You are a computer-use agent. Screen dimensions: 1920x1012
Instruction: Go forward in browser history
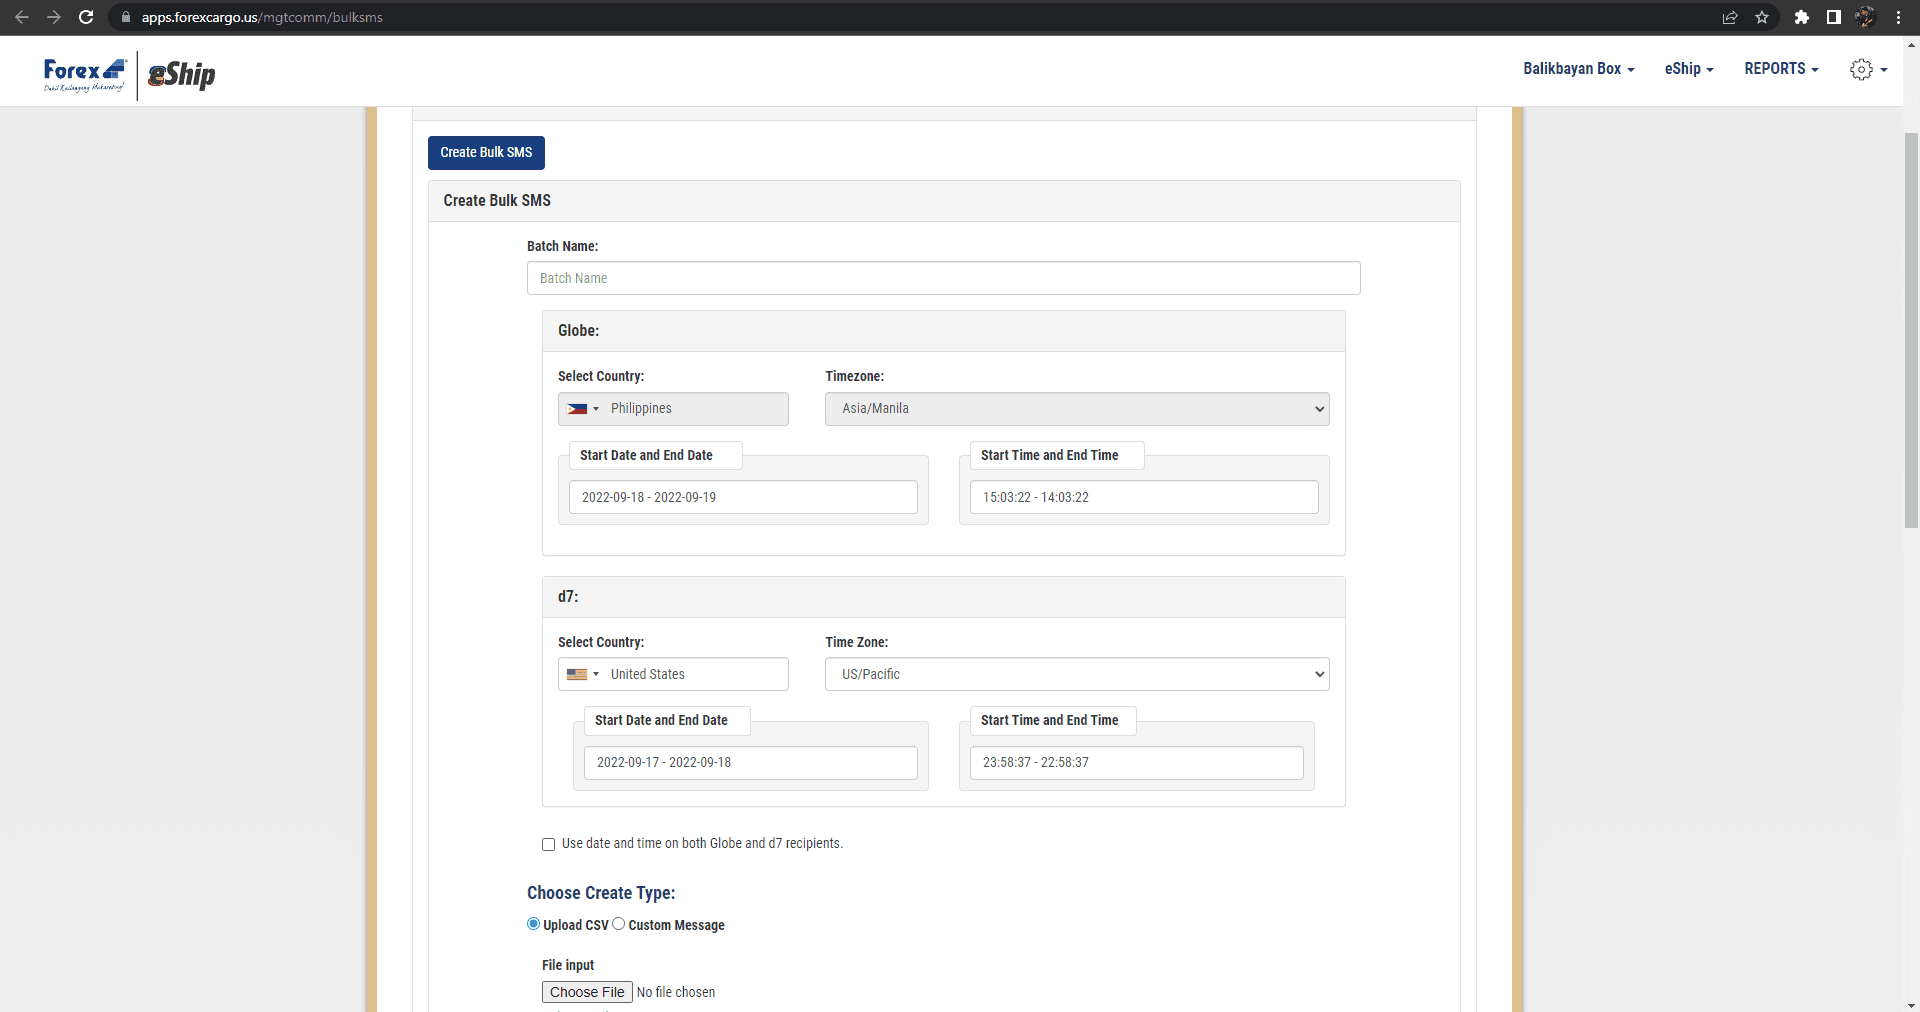pos(54,17)
